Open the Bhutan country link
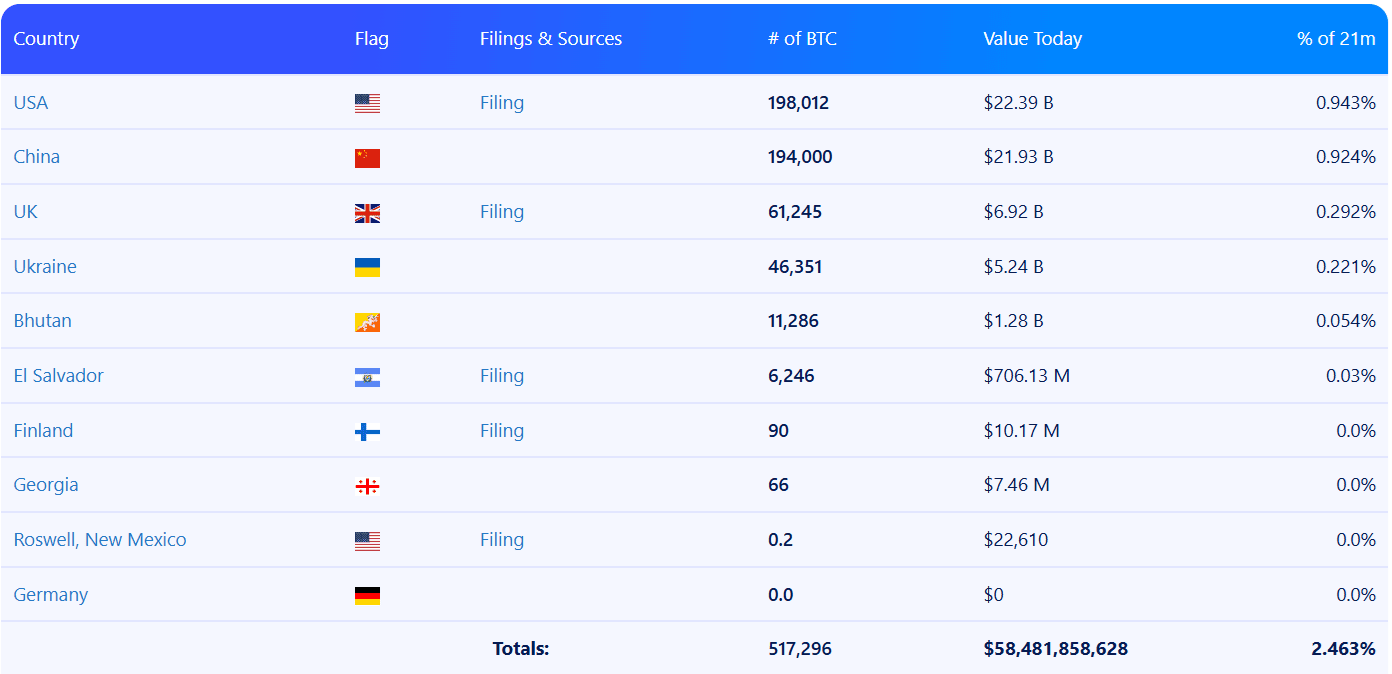This screenshot has width=1392, height=674. pyautogui.click(x=43, y=321)
